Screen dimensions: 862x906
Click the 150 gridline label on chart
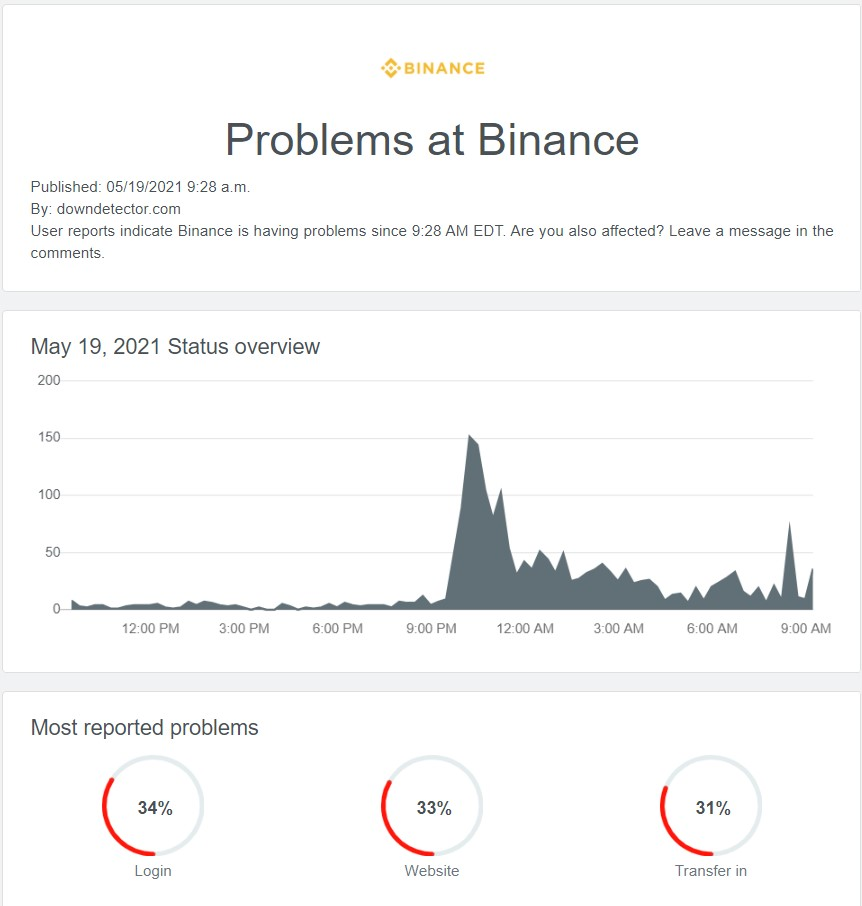pos(48,438)
